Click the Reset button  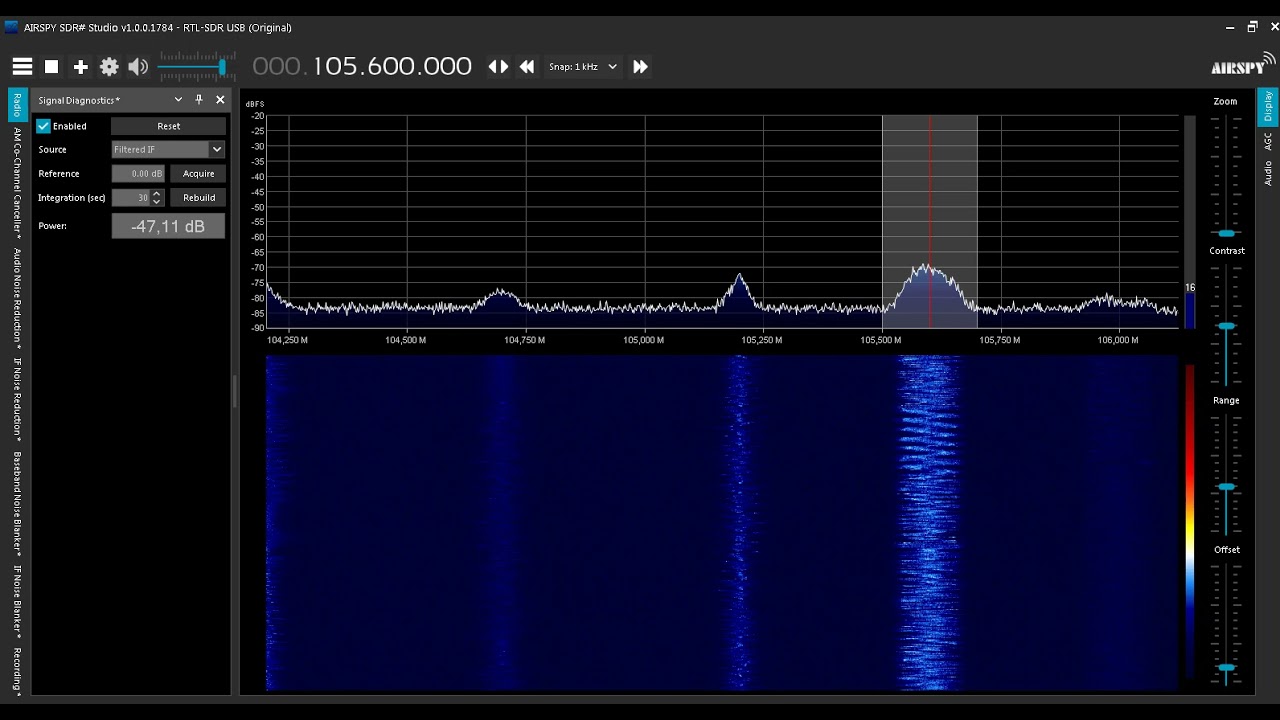(168, 126)
